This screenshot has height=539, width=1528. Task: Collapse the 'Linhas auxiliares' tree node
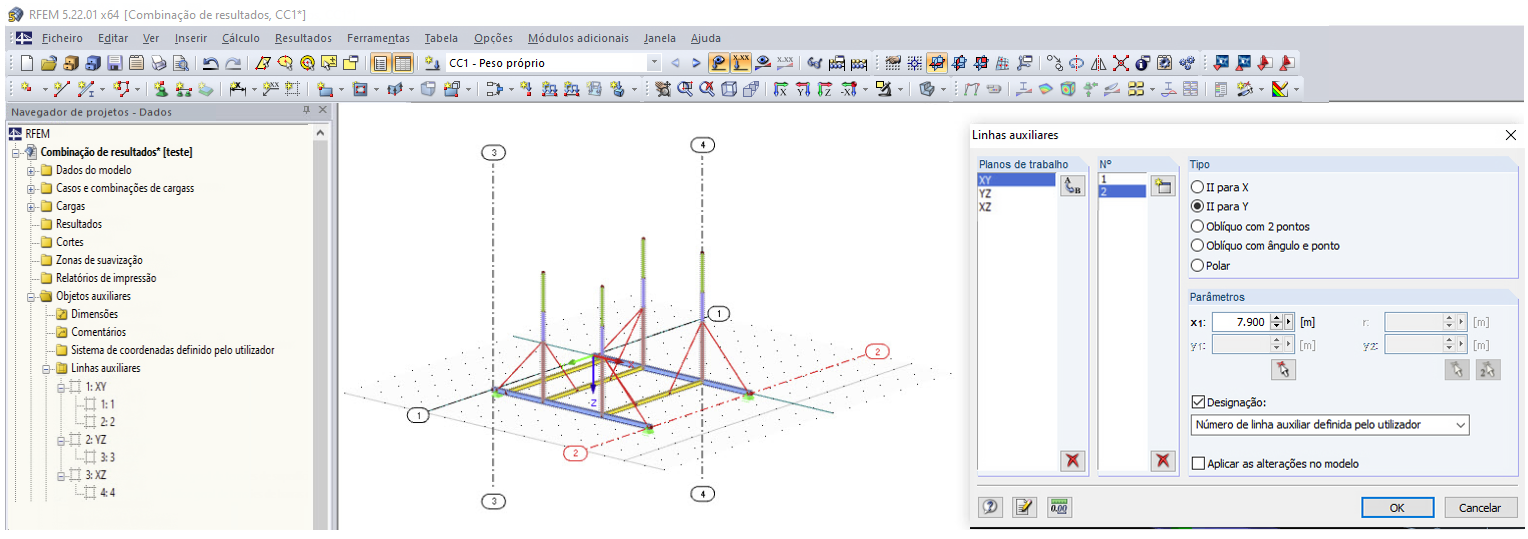point(47,368)
